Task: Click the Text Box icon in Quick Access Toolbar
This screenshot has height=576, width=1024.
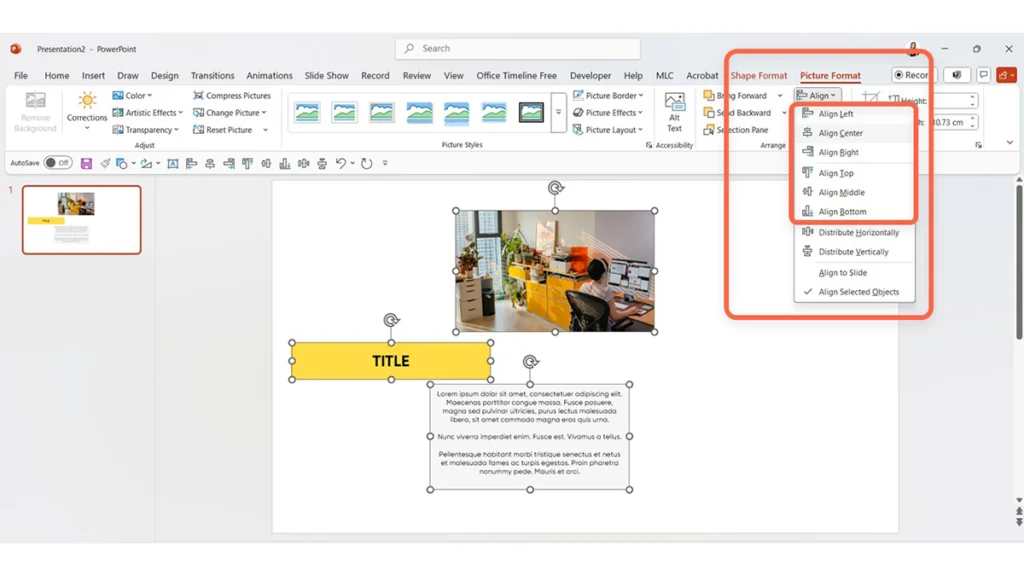Action: [x=172, y=163]
